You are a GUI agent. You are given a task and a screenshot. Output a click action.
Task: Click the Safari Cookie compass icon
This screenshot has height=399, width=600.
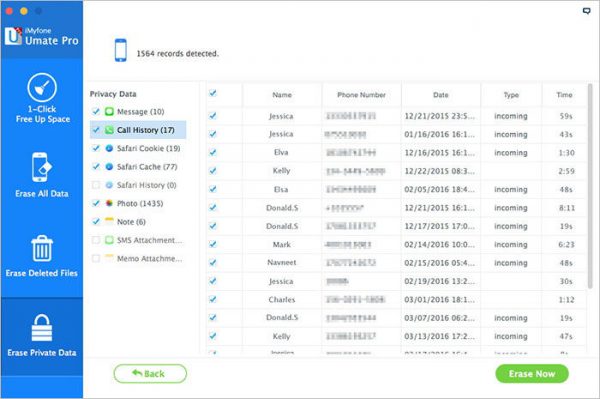point(109,148)
